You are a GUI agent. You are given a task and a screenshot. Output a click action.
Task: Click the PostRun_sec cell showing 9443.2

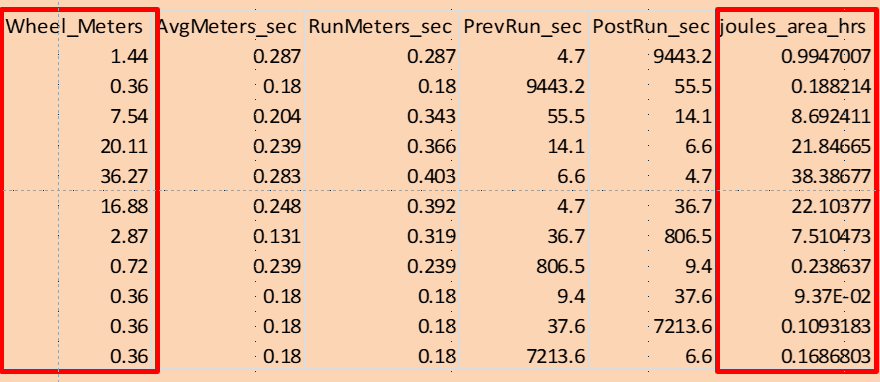(651, 55)
